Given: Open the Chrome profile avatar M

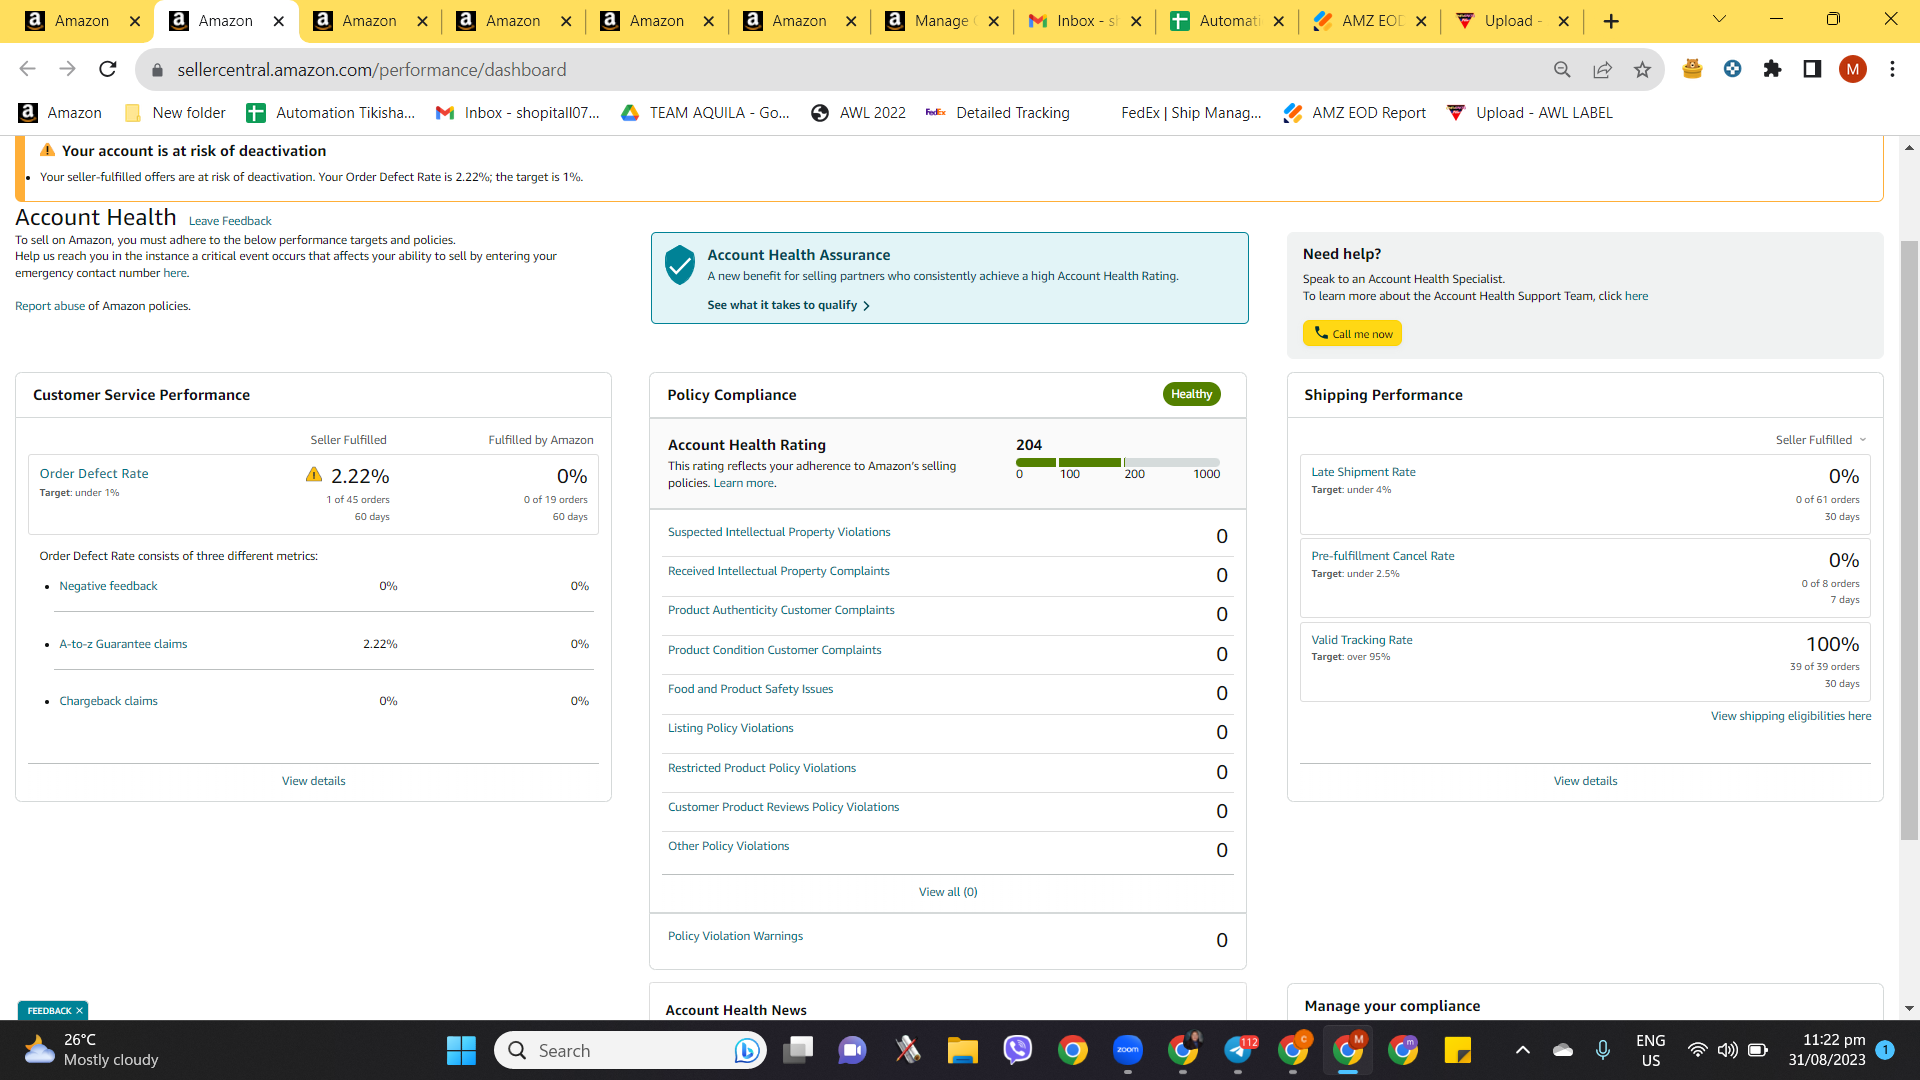Looking at the screenshot, I should click(1852, 69).
